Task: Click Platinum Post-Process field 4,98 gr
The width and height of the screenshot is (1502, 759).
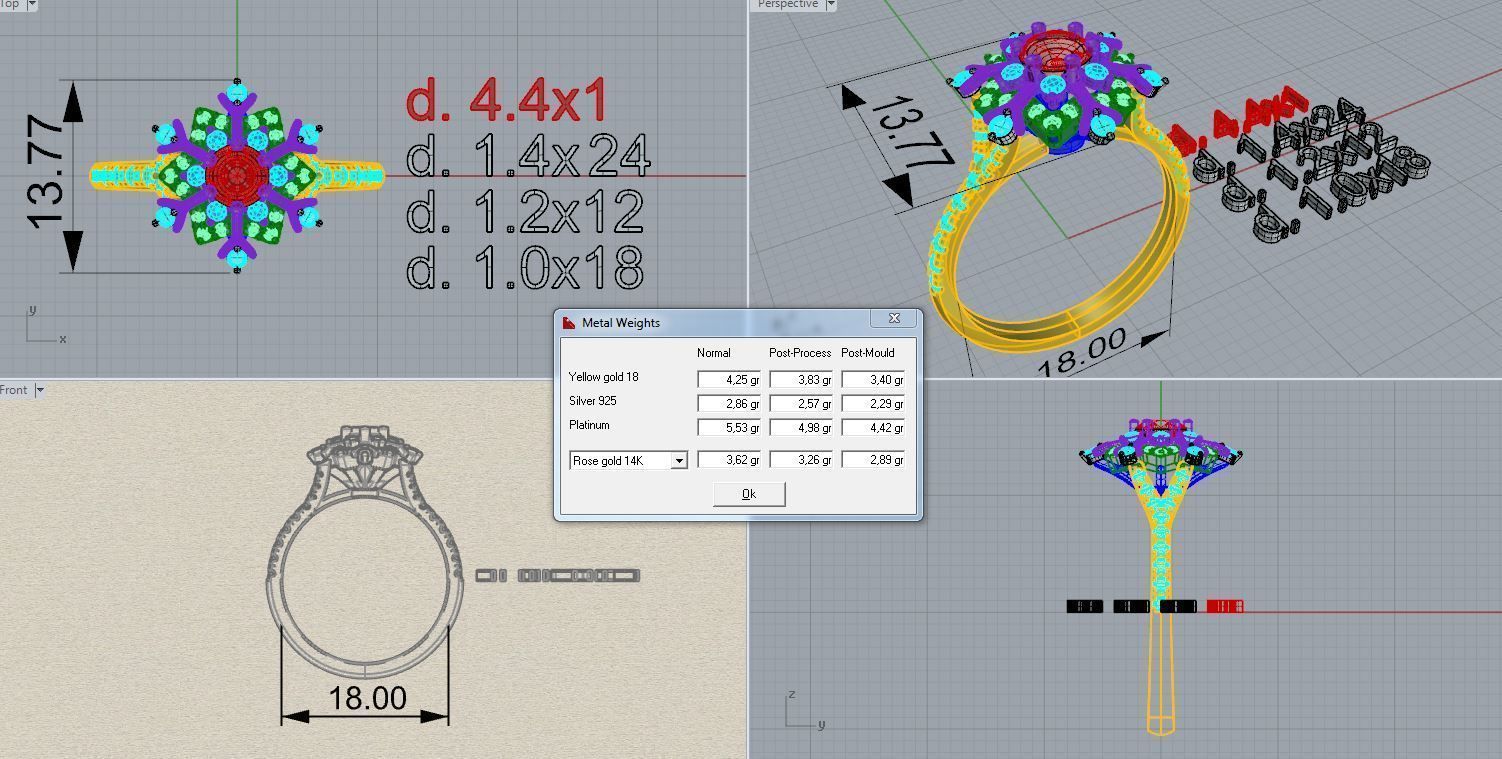Action: pos(801,427)
